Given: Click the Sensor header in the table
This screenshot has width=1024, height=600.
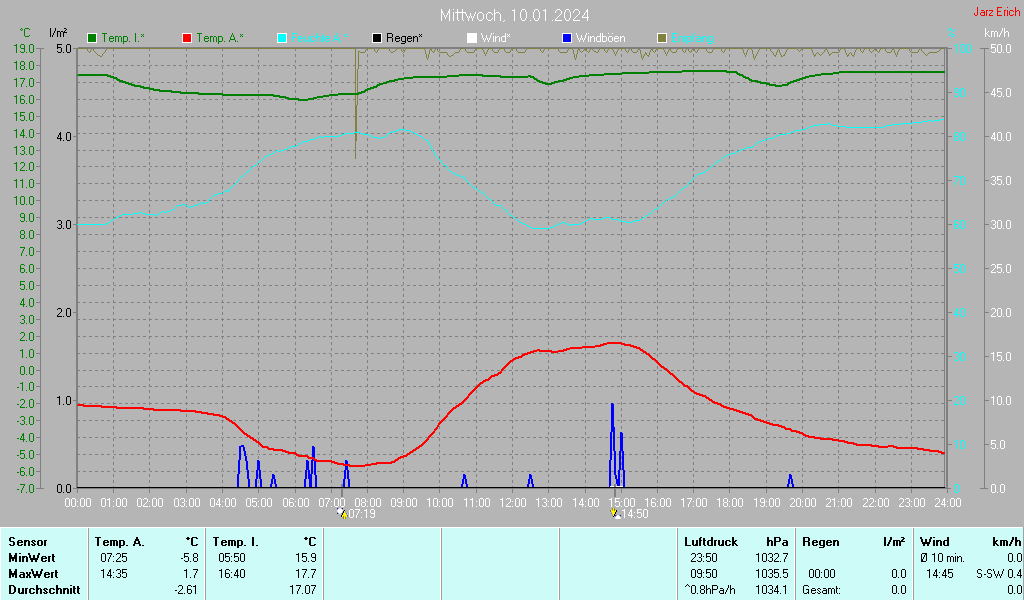Looking at the screenshot, I should (28, 541).
